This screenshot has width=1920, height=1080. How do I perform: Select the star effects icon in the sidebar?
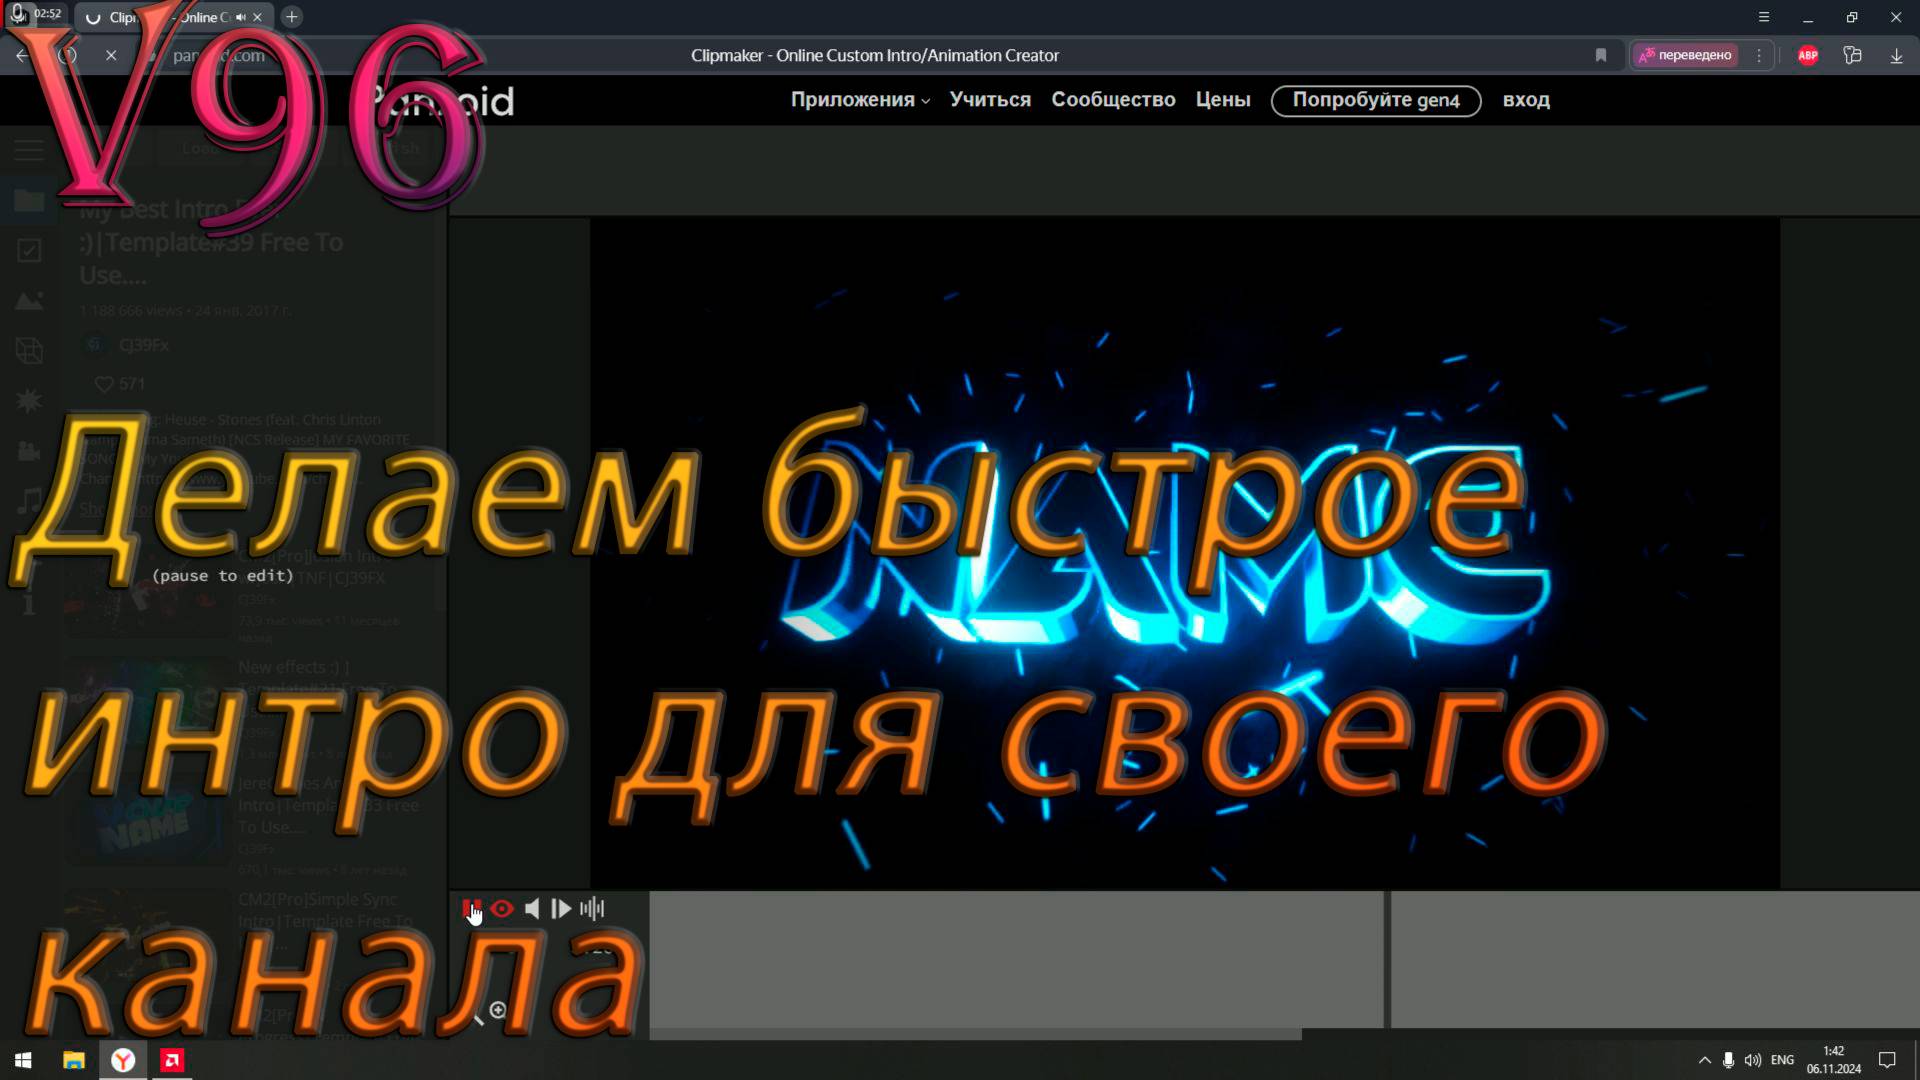pos(28,402)
